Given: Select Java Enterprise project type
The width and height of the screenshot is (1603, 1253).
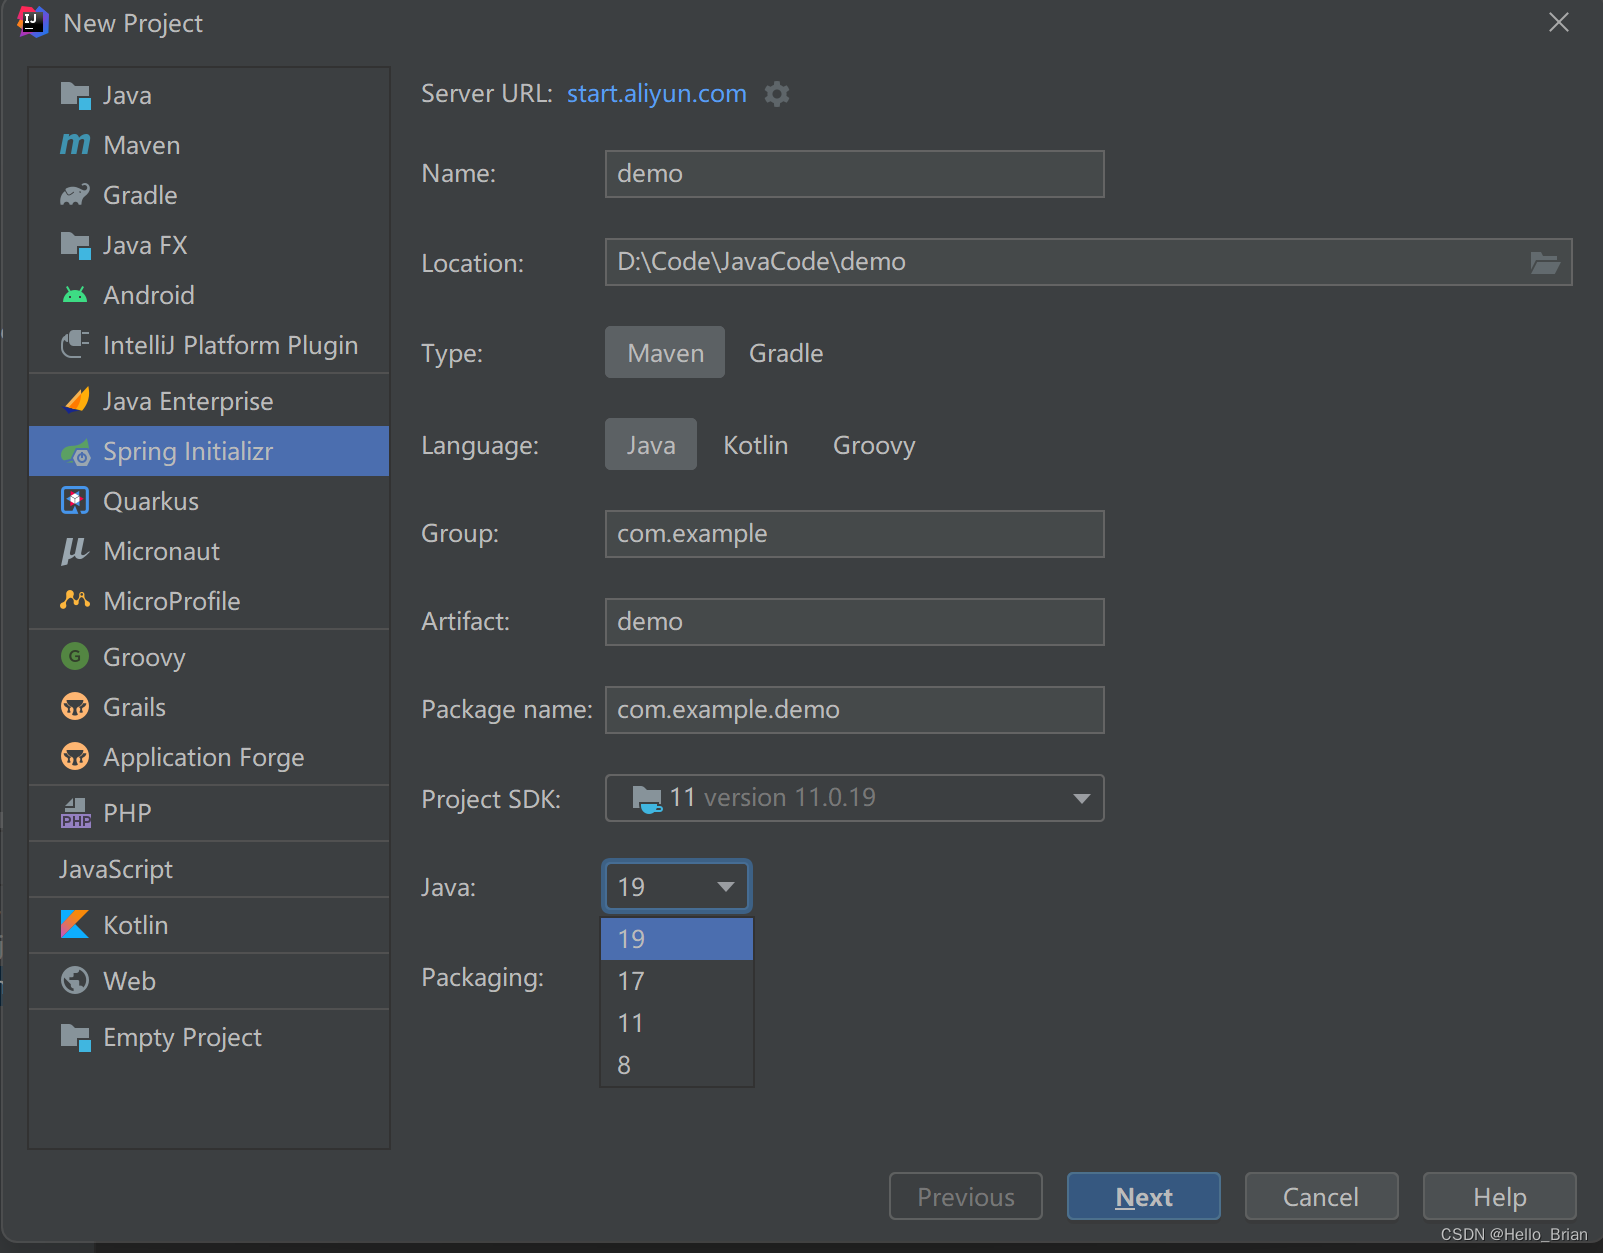Looking at the screenshot, I should point(209,401).
